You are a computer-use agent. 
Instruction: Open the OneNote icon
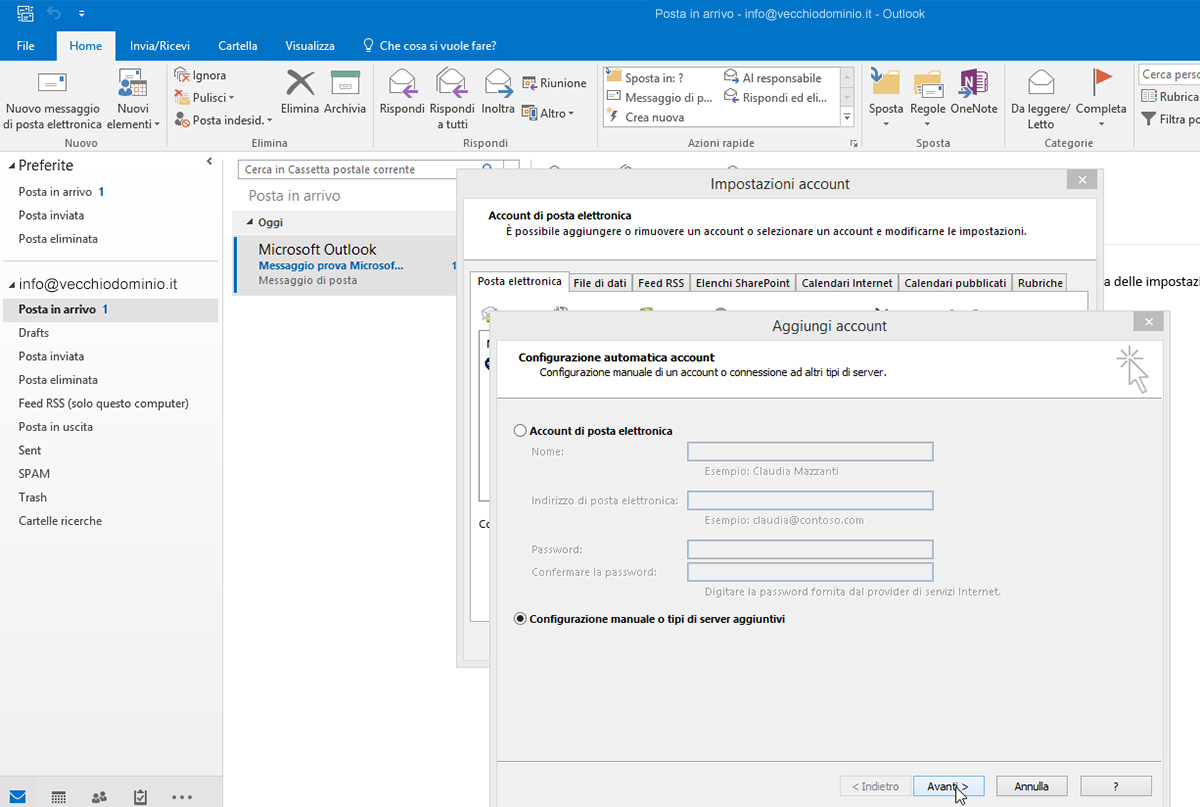point(973,82)
